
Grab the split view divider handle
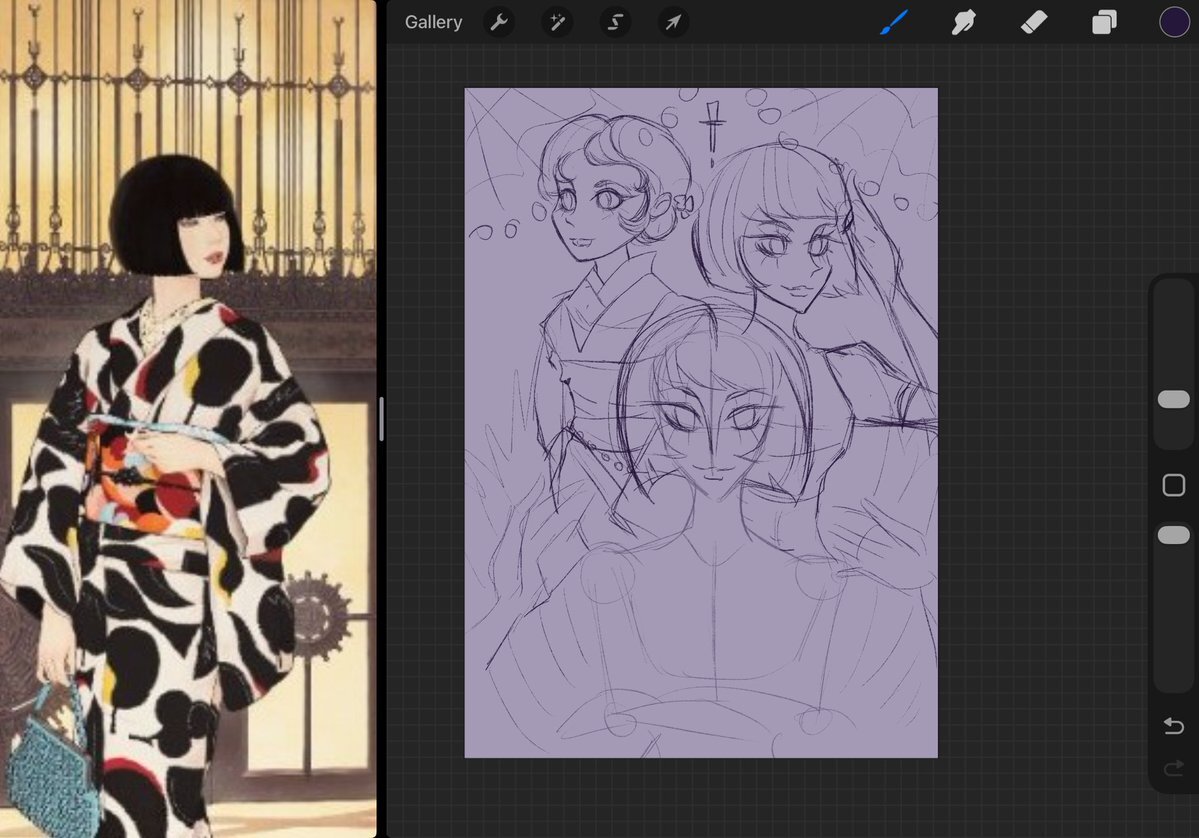click(381, 419)
